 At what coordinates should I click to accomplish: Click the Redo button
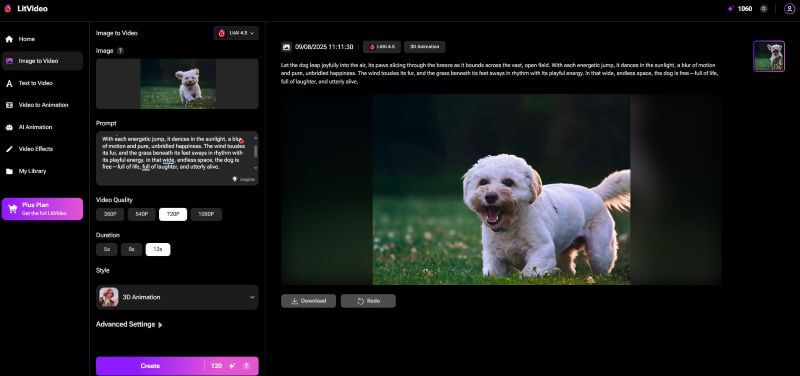(368, 301)
